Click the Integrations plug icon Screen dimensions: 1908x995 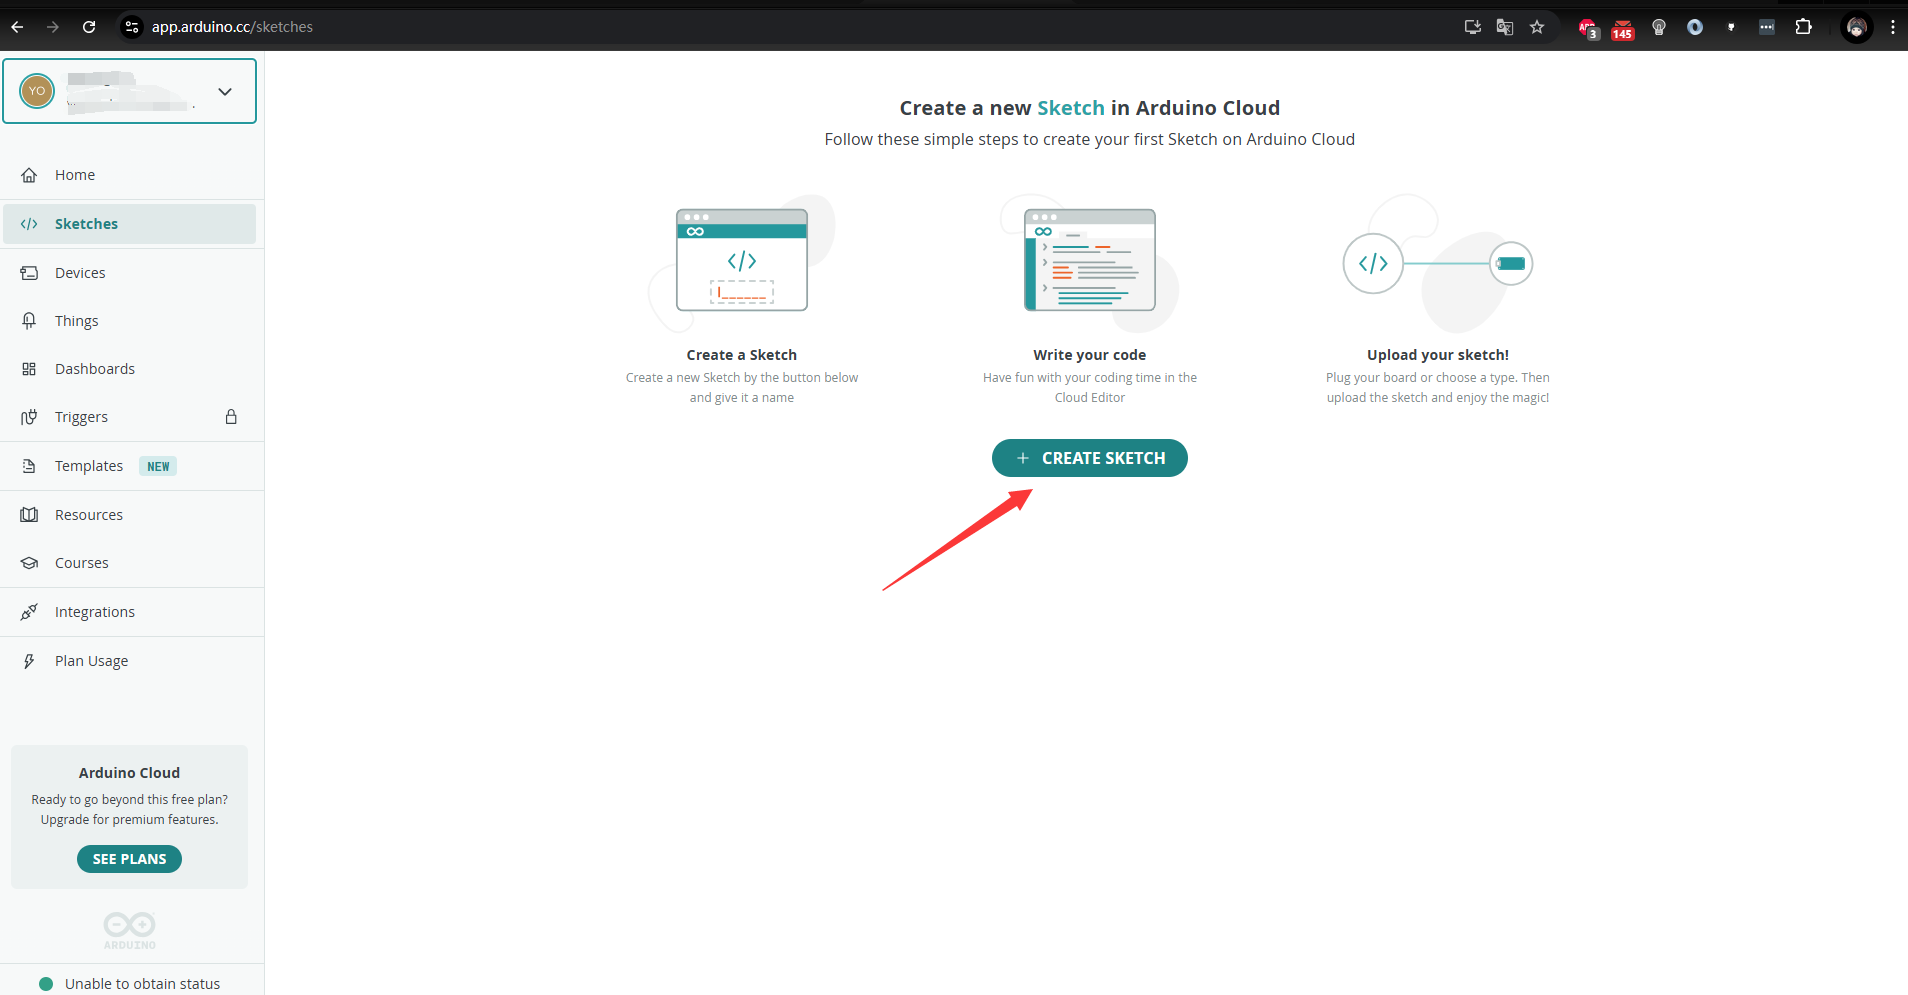point(29,612)
